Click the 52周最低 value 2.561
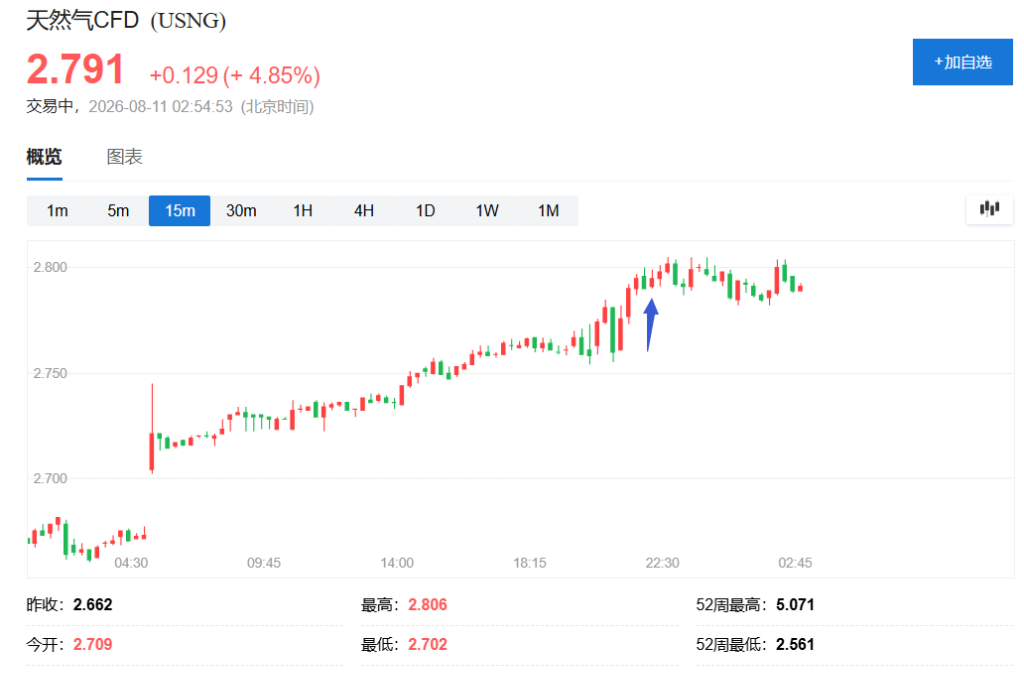 (x=795, y=644)
